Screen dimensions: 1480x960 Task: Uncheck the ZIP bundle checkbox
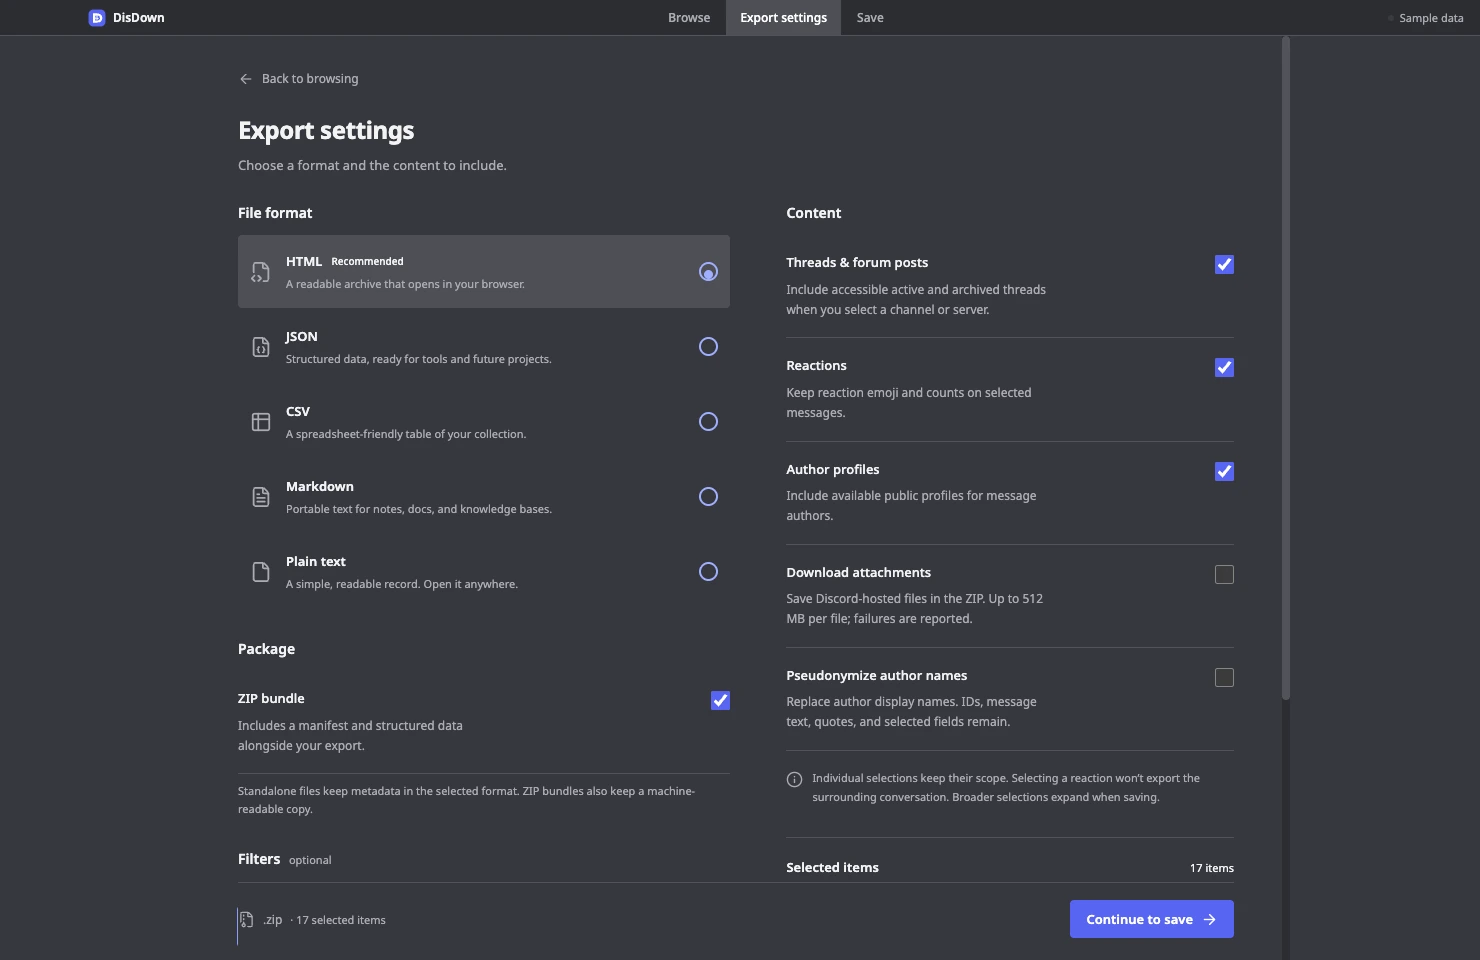click(x=720, y=701)
